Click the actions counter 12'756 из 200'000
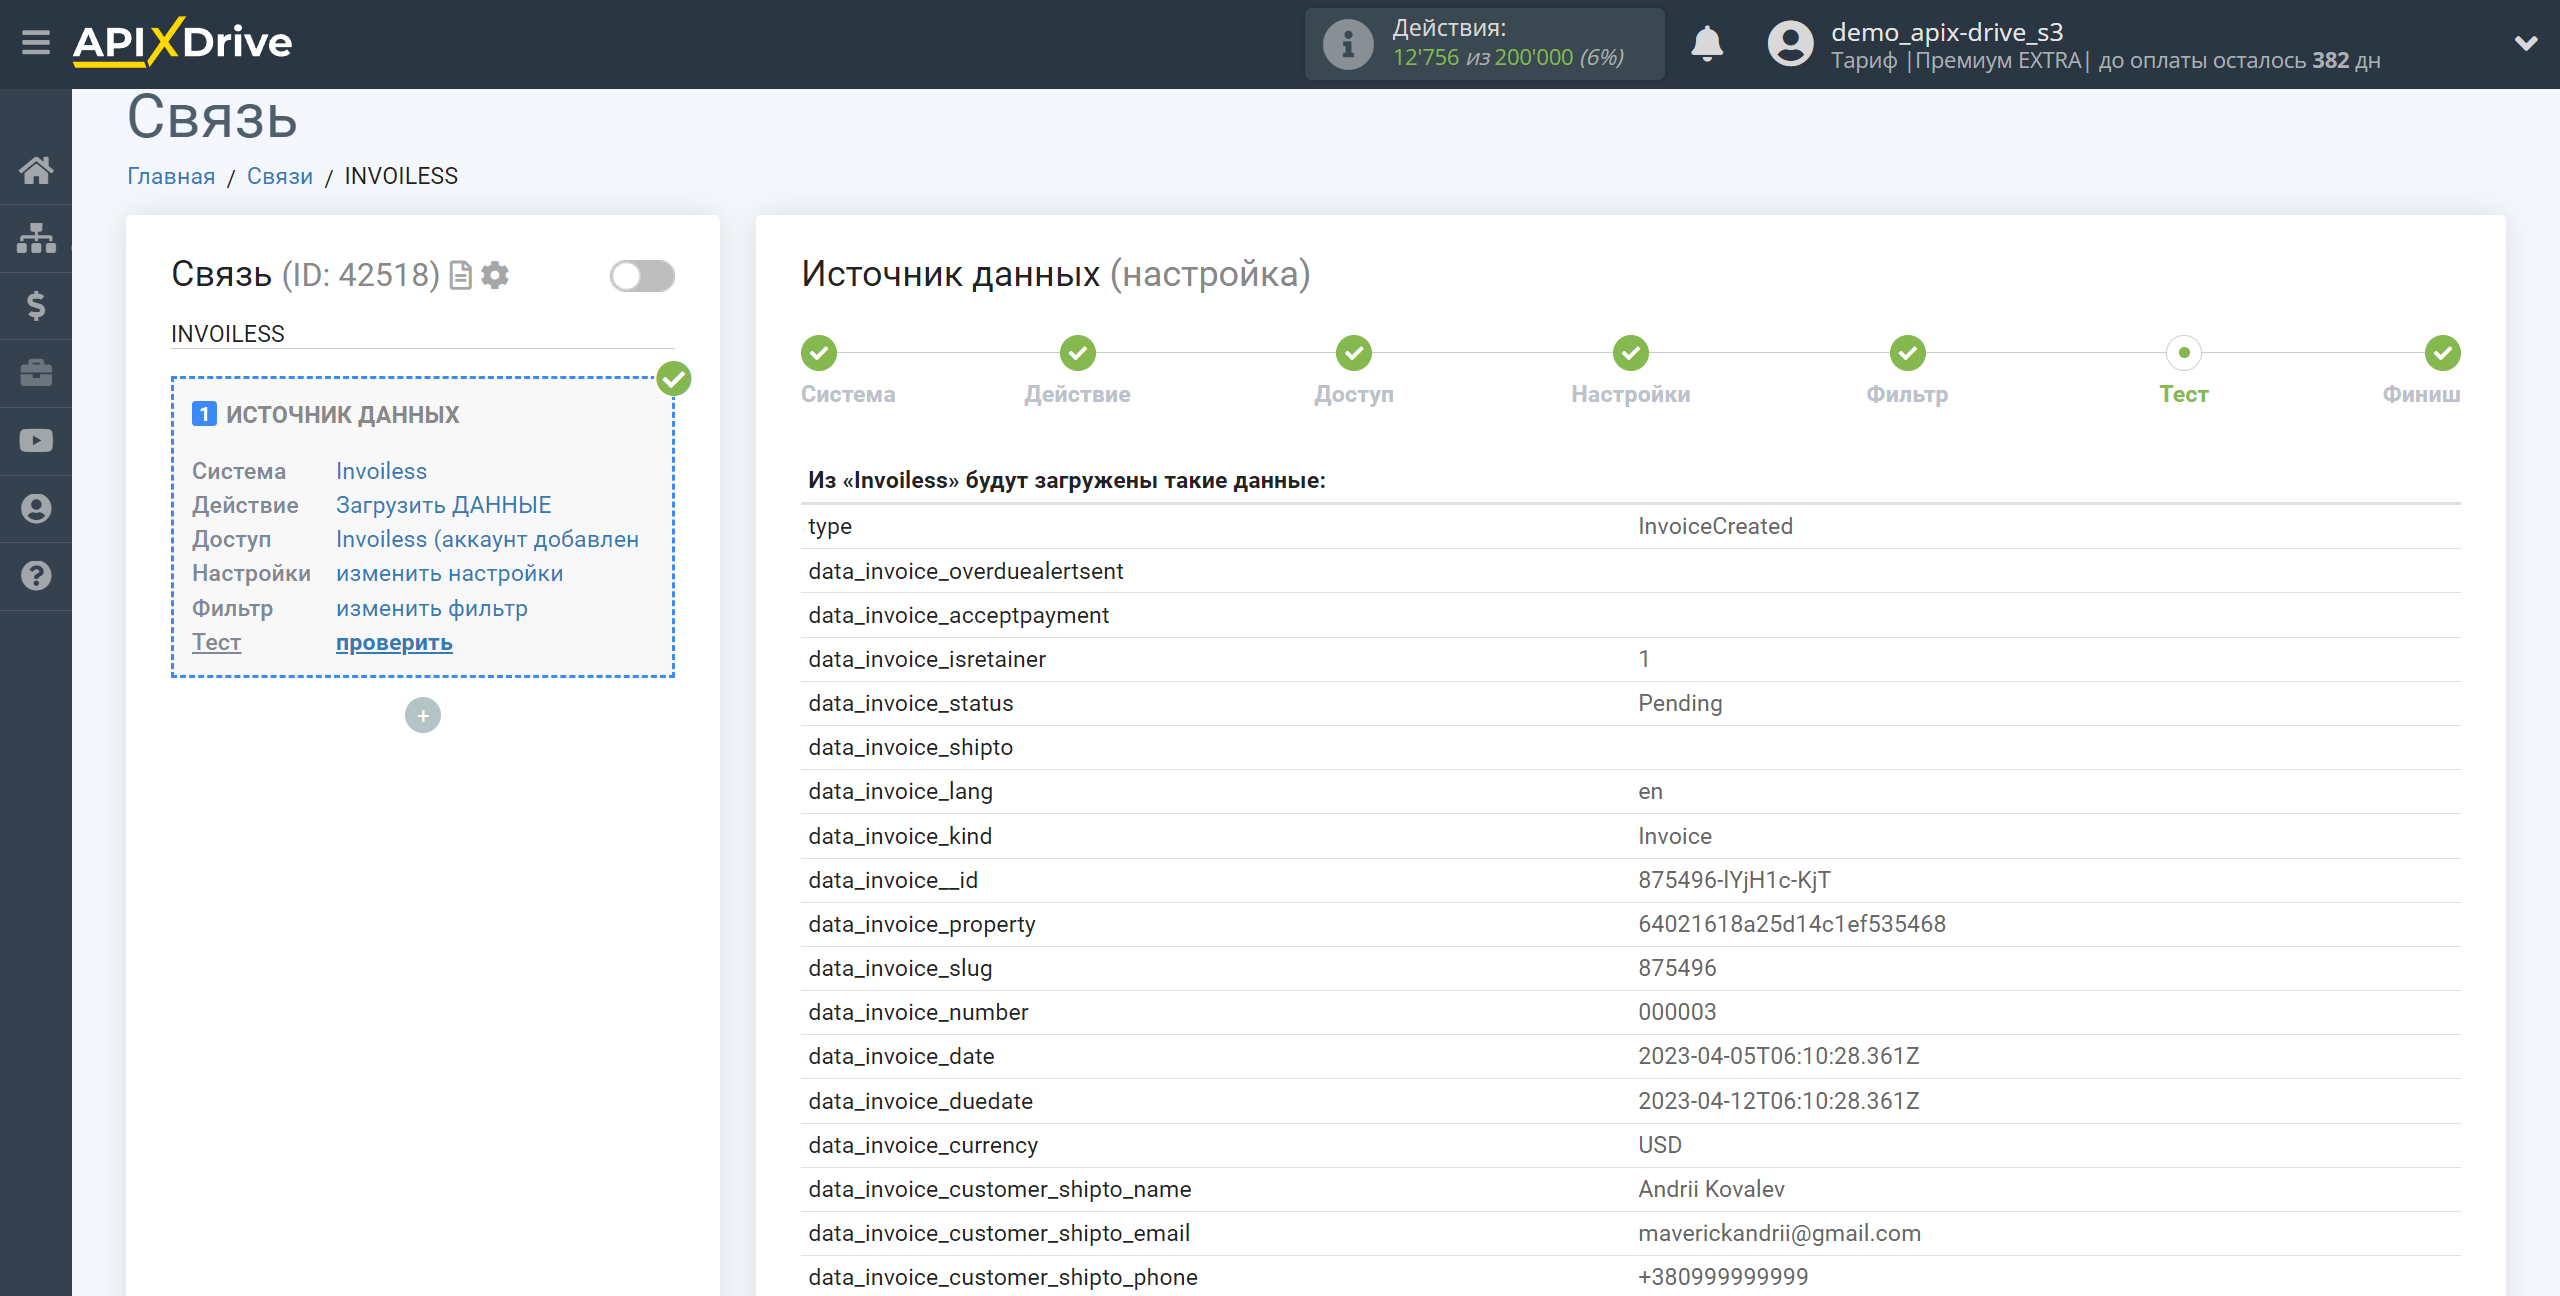This screenshot has height=1296, width=2560. pos(1508,58)
